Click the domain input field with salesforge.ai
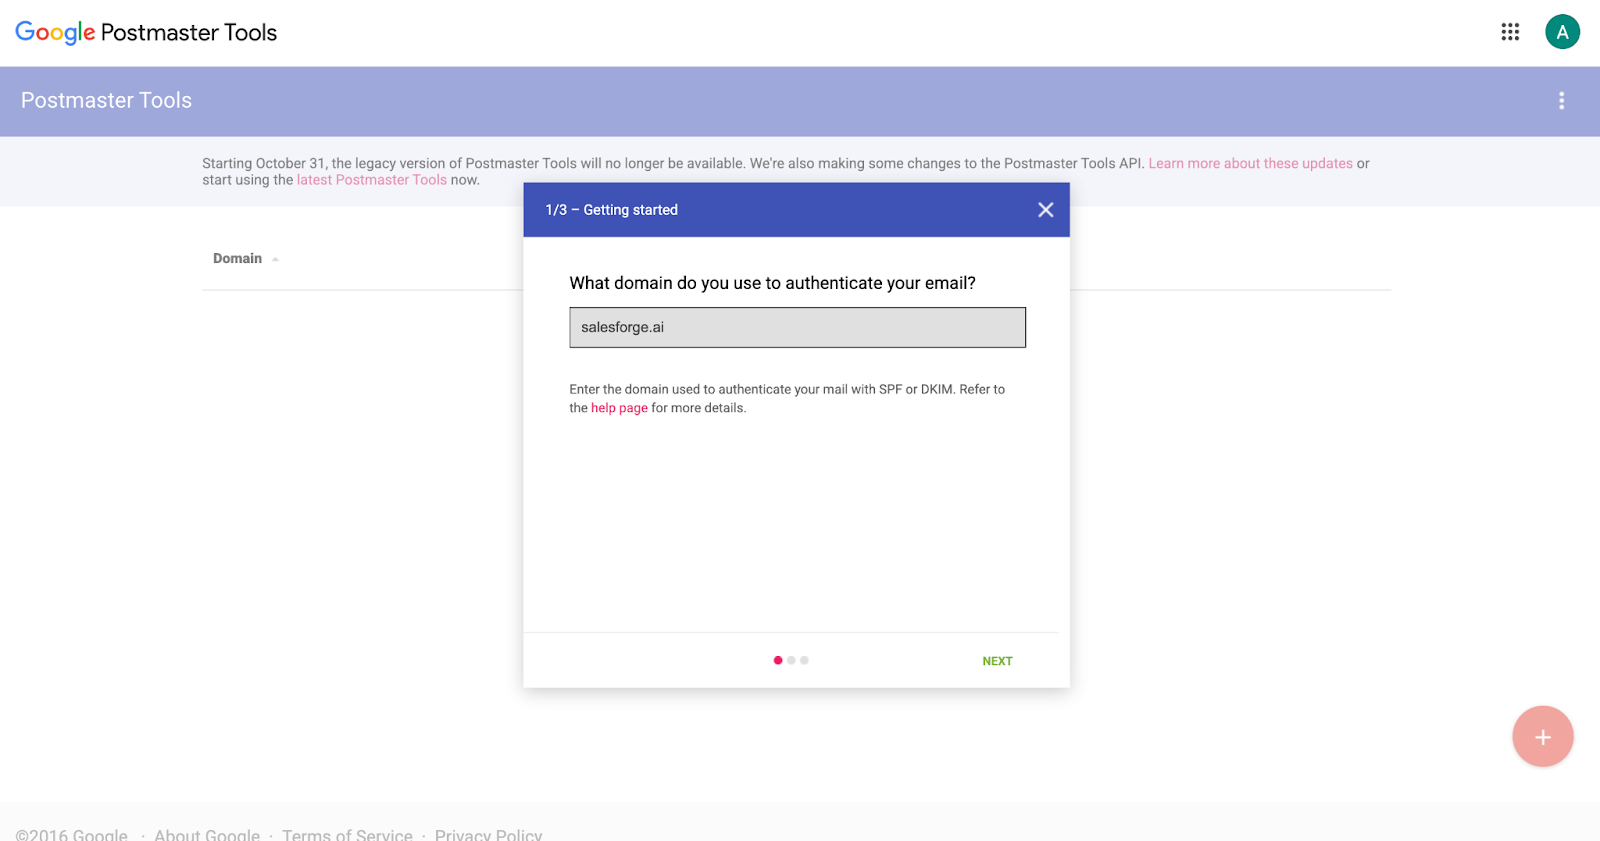The image size is (1600, 841). pyautogui.click(x=797, y=327)
